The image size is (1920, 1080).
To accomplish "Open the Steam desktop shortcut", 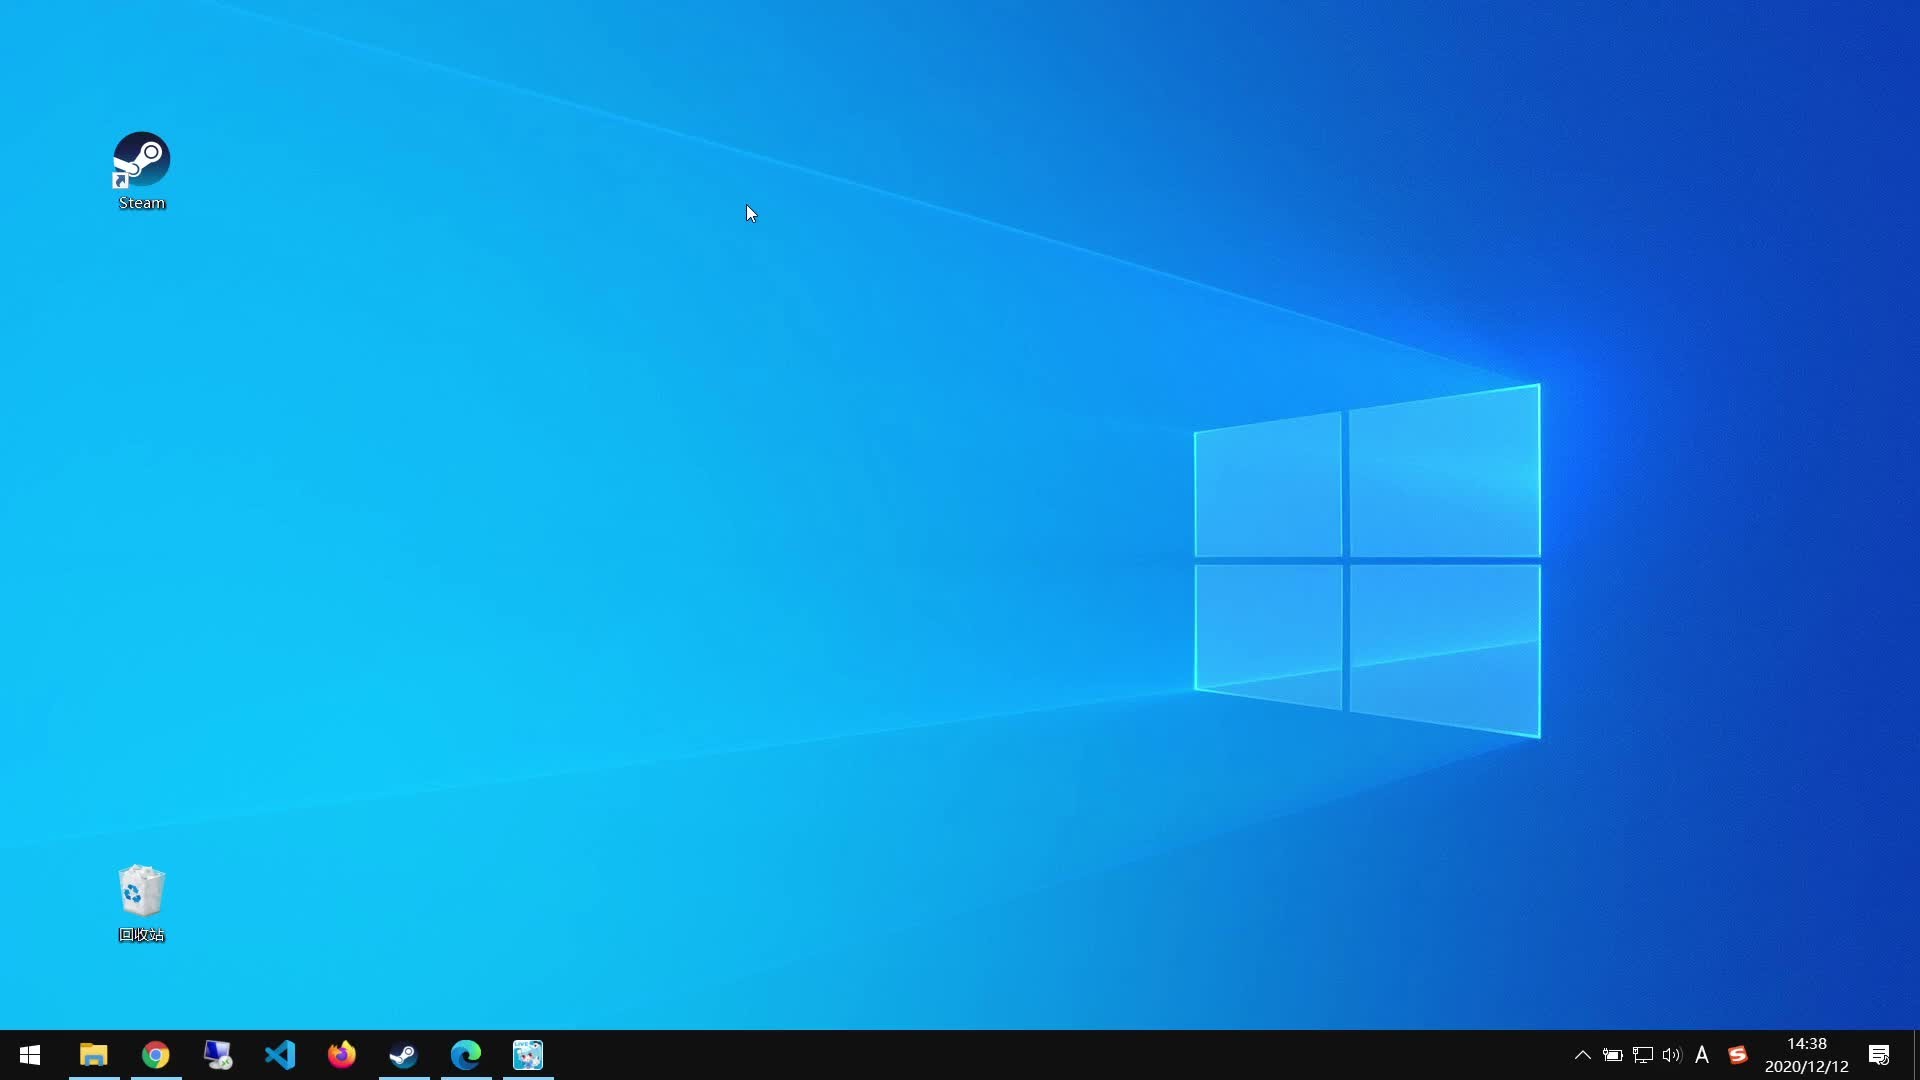I will (141, 160).
